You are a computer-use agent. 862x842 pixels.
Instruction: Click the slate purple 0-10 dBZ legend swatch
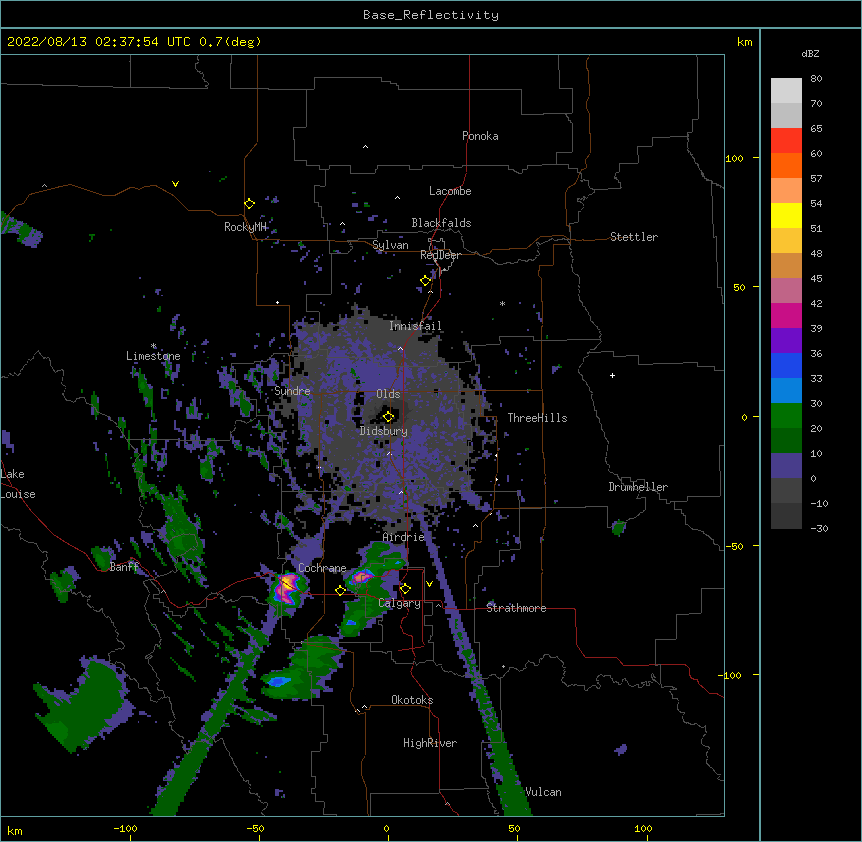point(786,466)
